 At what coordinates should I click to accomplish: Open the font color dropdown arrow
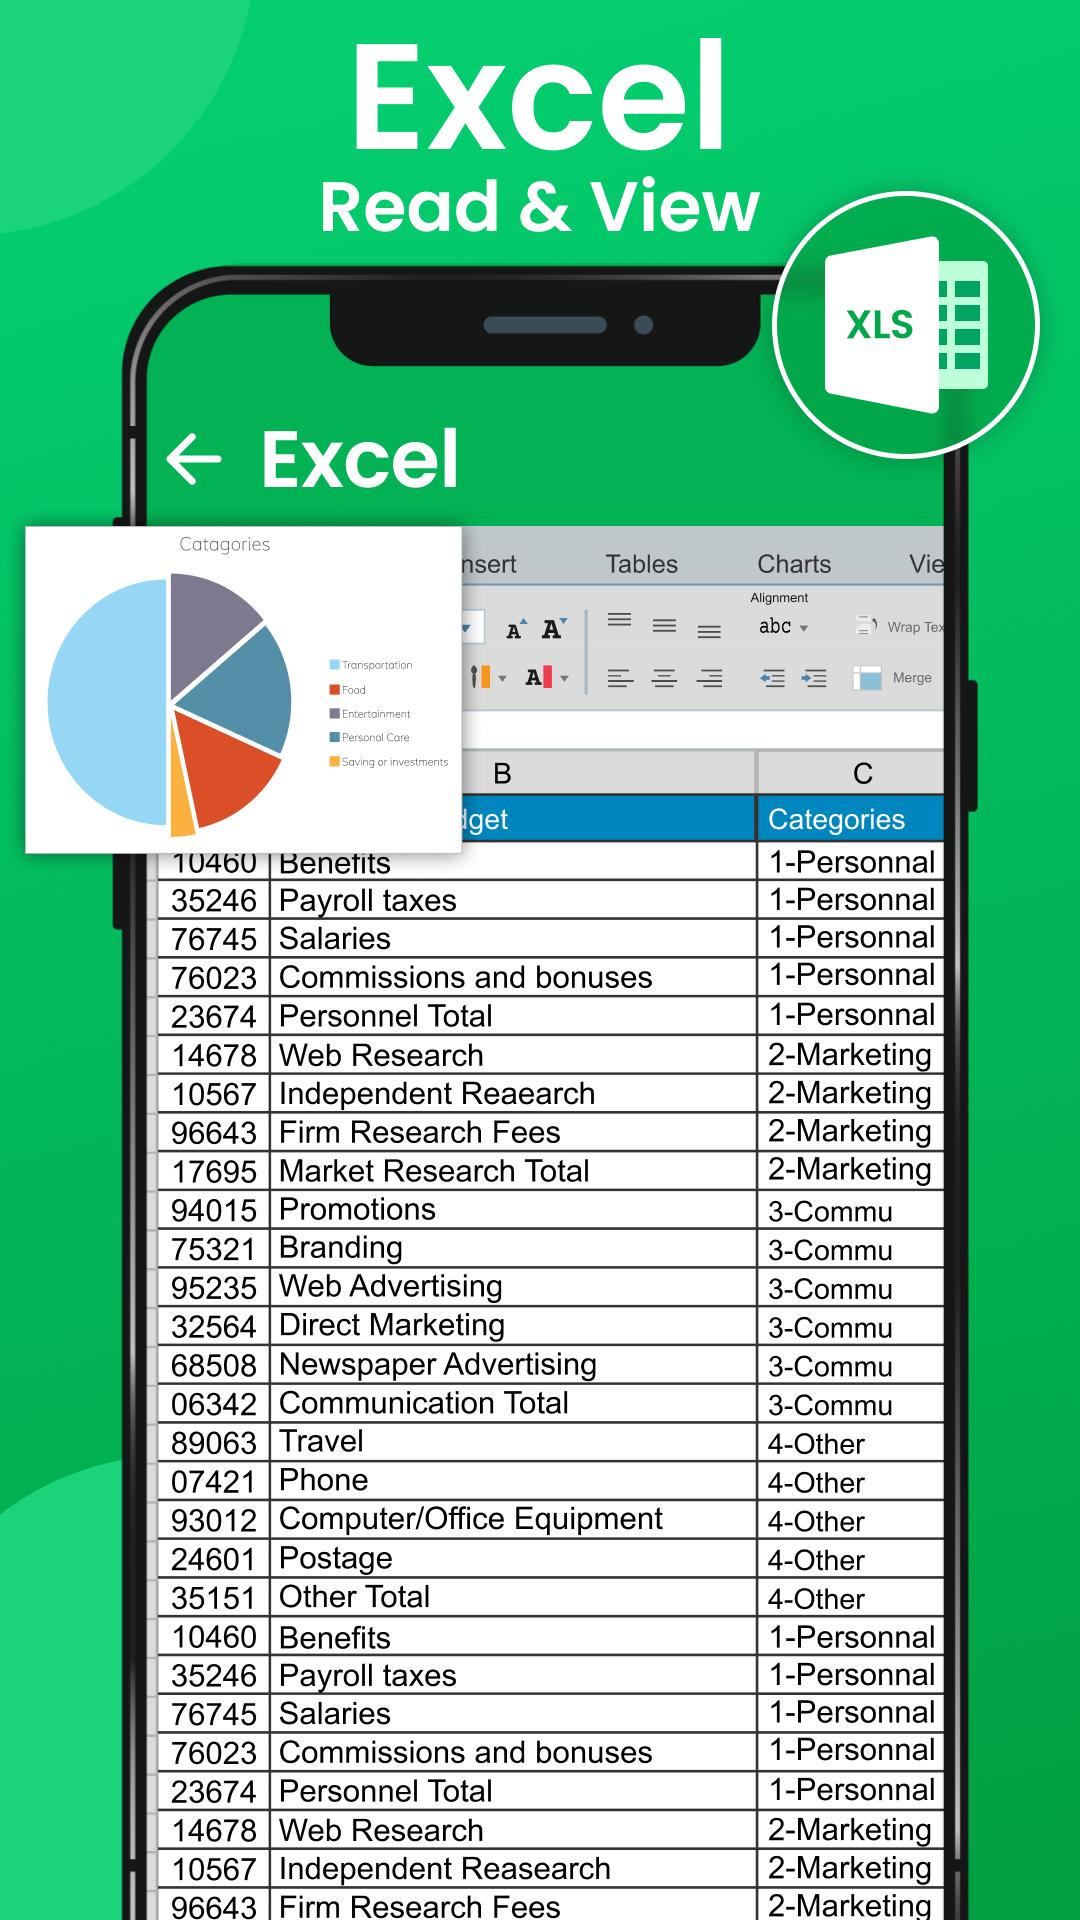564,678
